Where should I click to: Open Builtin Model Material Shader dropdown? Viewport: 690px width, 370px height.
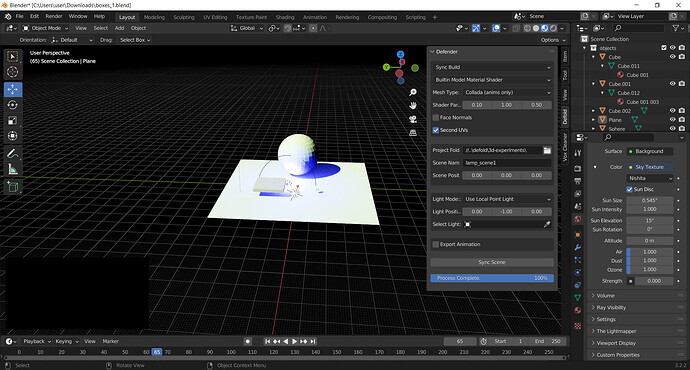pyautogui.click(x=492, y=80)
